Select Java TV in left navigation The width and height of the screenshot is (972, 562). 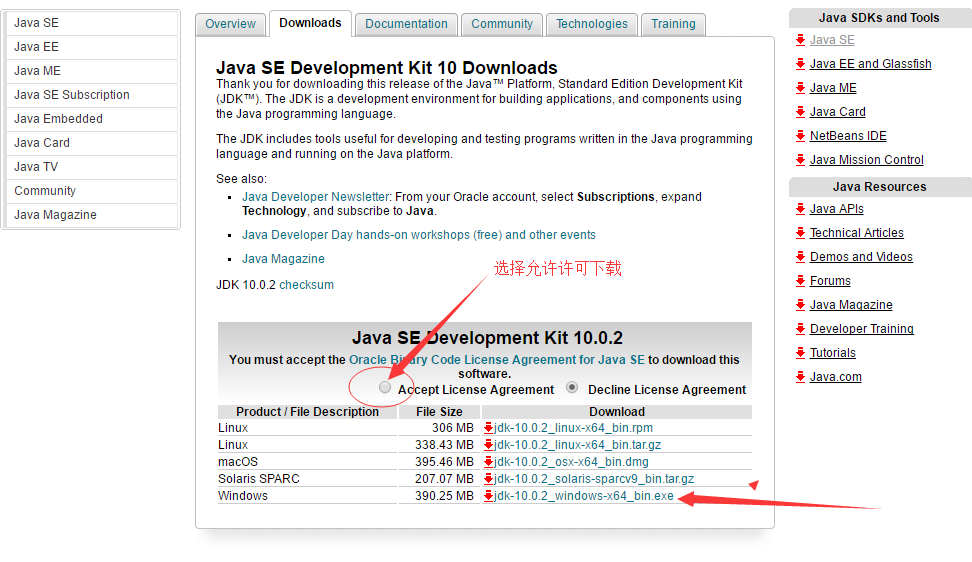[91, 167]
